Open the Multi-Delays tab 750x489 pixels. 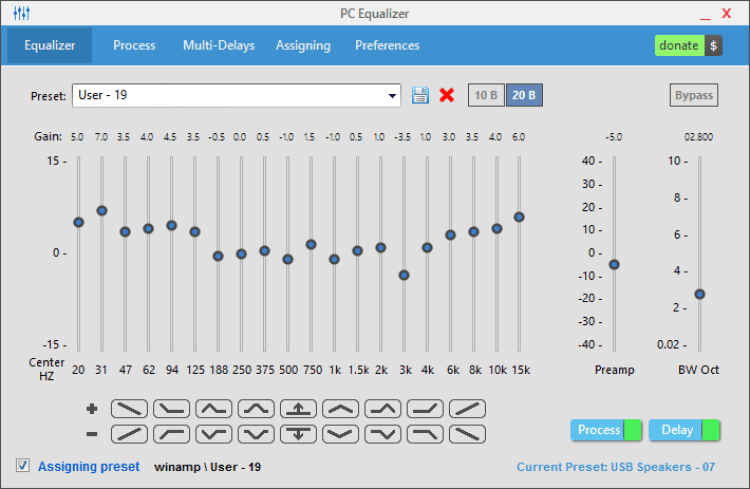pyautogui.click(x=219, y=45)
